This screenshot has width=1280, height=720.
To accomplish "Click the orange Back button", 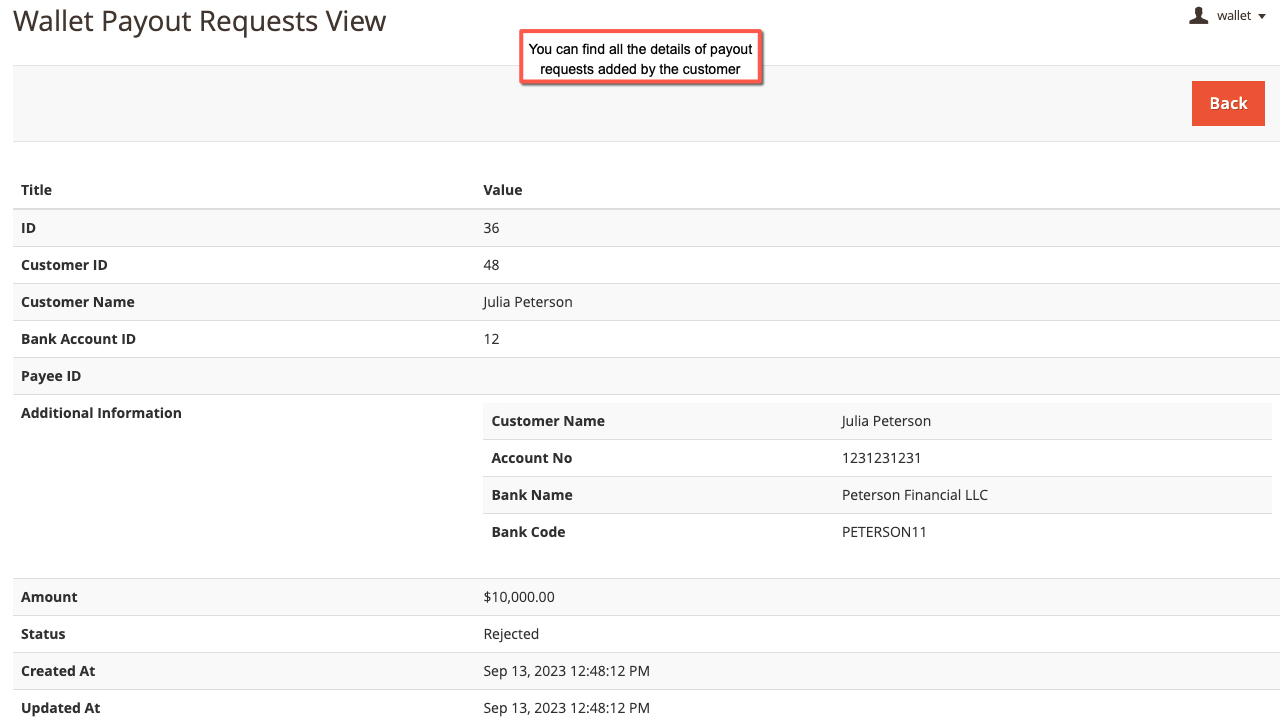I will pos(1228,103).
